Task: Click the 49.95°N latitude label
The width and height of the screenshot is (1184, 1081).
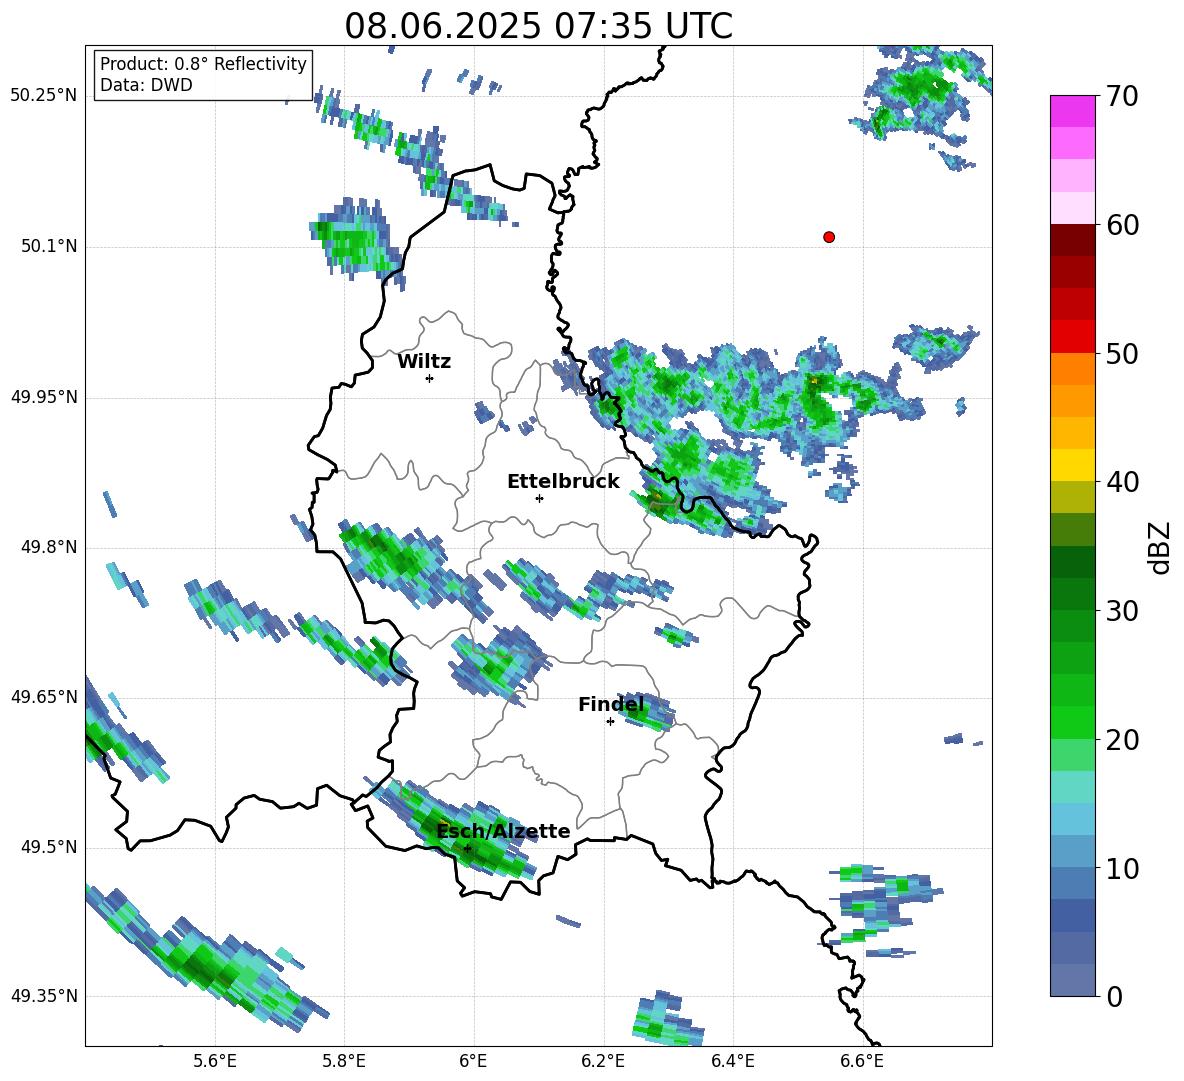Action: [x=44, y=397]
